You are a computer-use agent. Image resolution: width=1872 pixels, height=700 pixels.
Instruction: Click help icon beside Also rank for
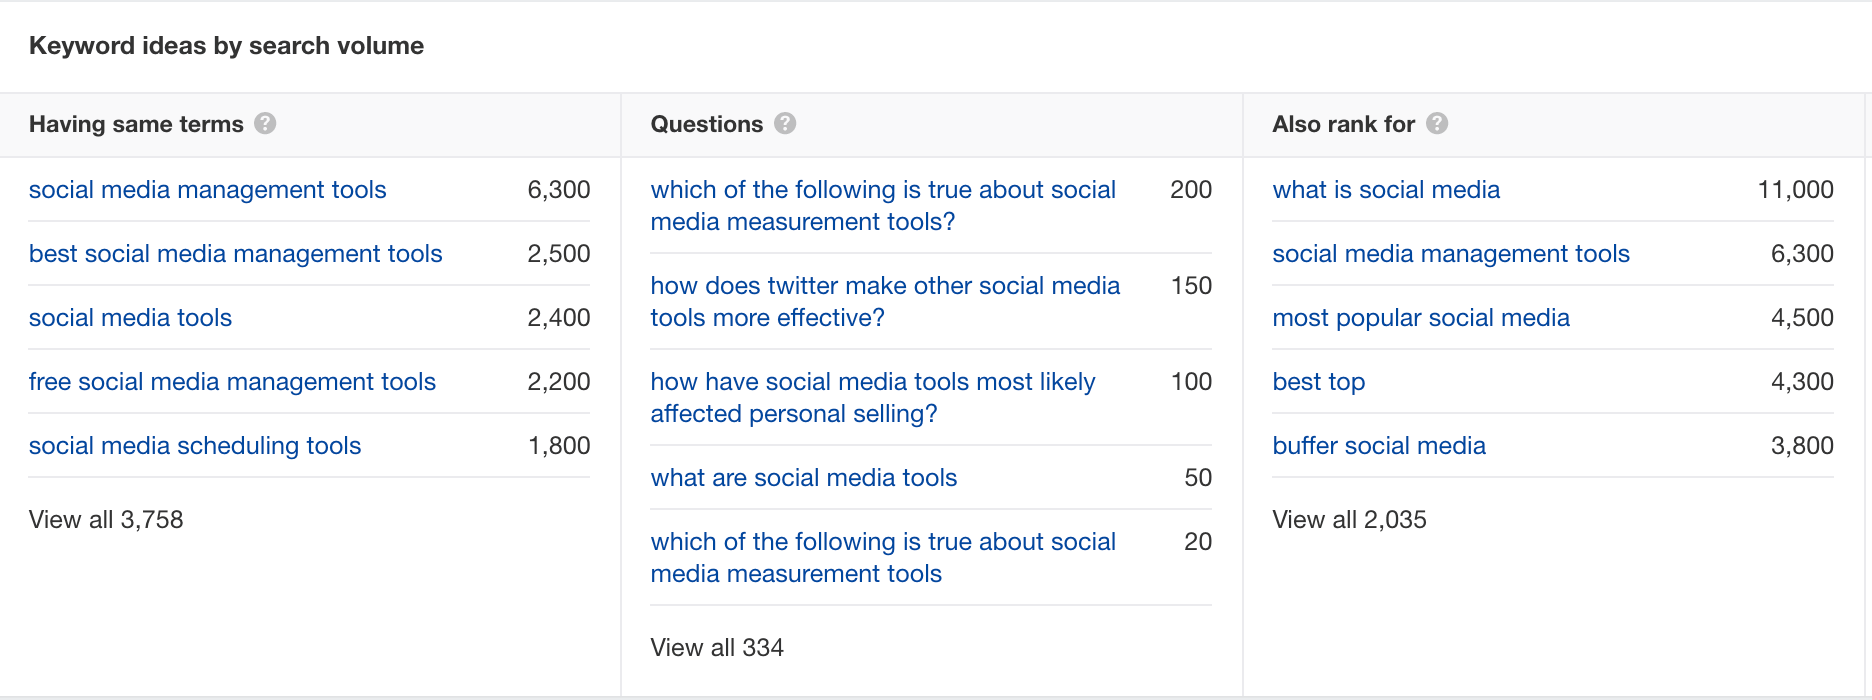pyautogui.click(x=1437, y=124)
